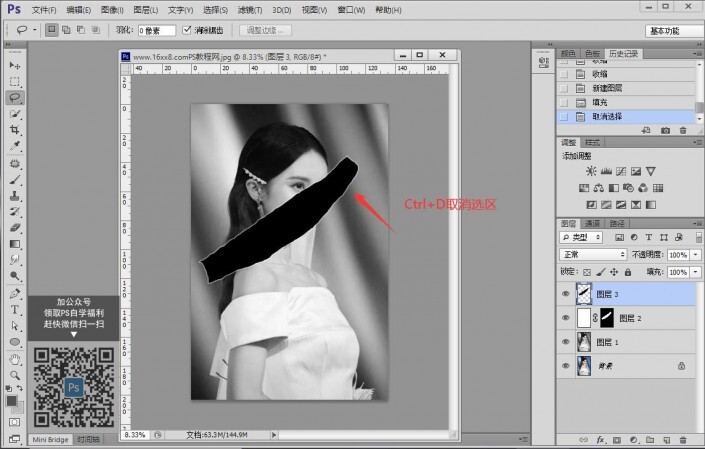Open the blend mode 正常 dropdown
Screen dimensions: 705x449
(594, 255)
